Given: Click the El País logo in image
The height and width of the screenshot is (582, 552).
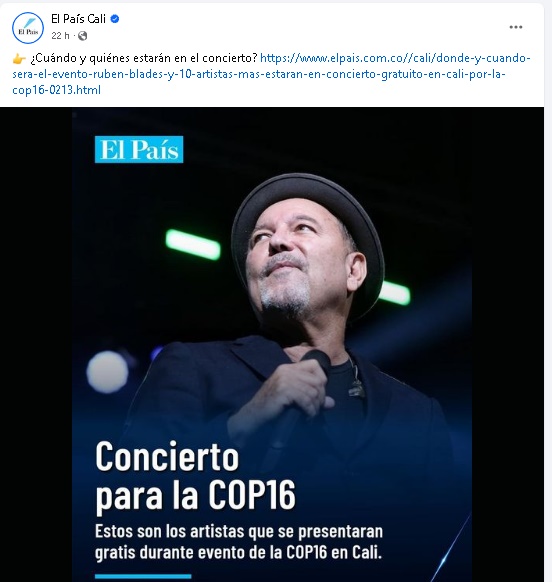Looking at the screenshot, I should click(x=139, y=149).
